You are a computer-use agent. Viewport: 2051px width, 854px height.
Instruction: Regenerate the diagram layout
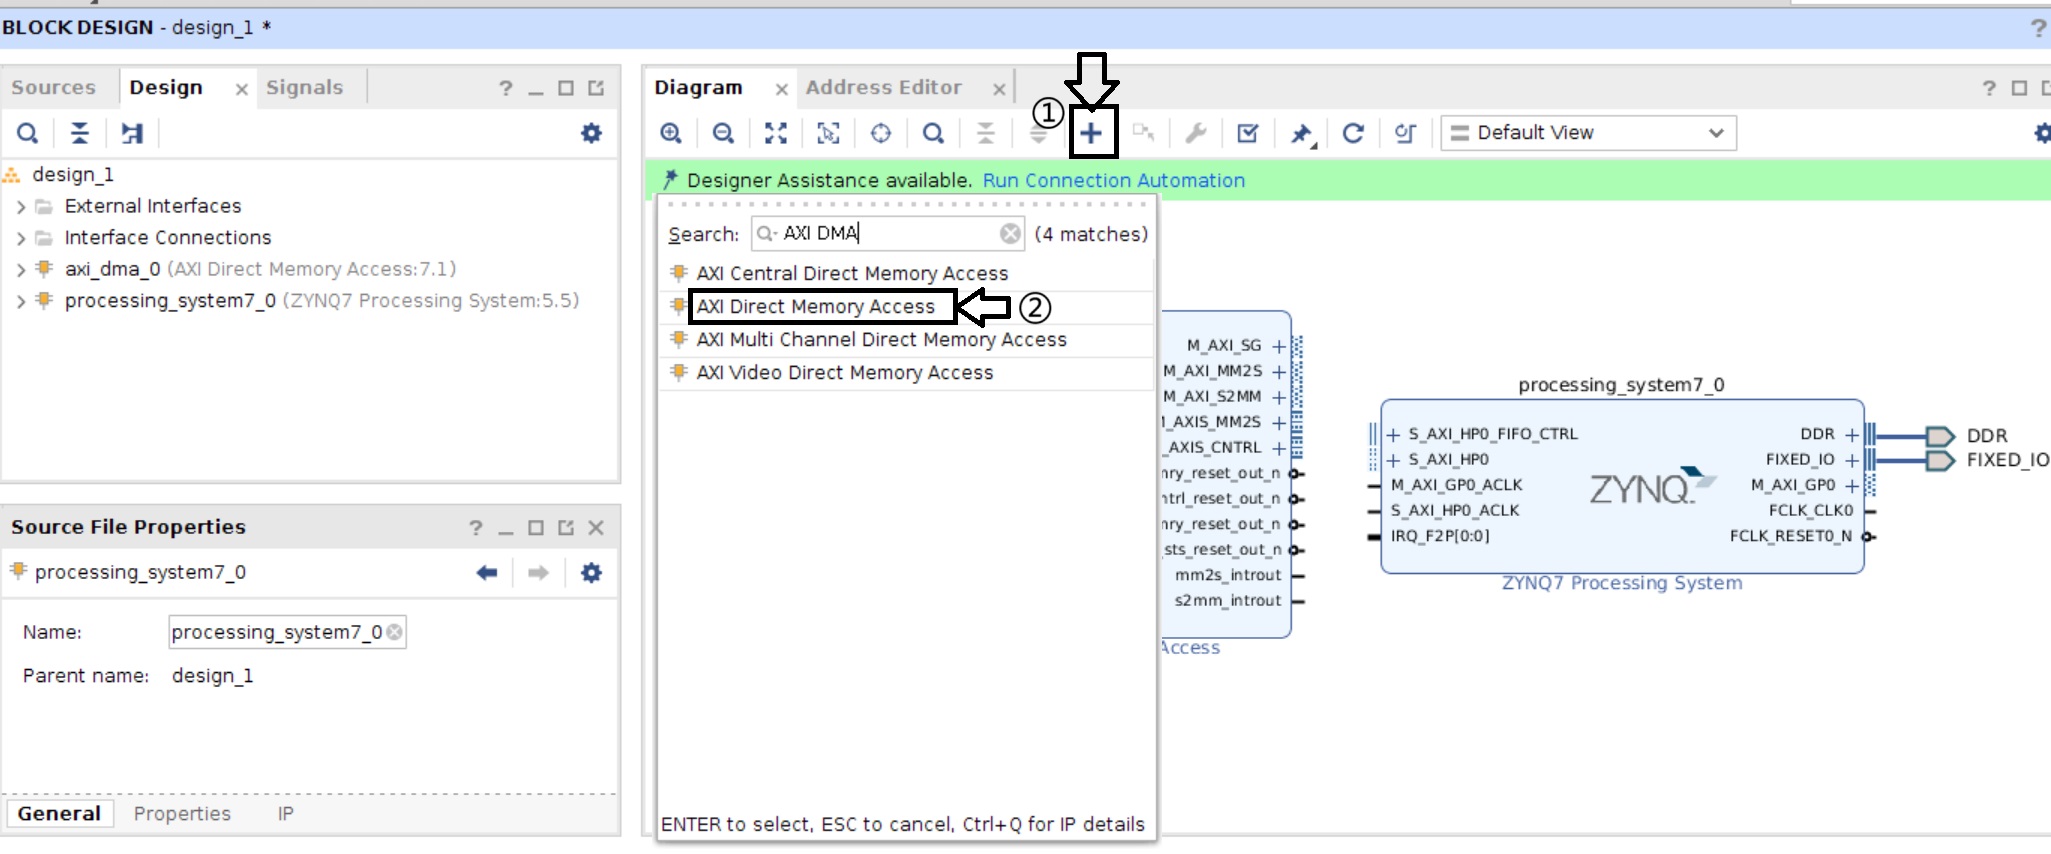tap(1353, 133)
